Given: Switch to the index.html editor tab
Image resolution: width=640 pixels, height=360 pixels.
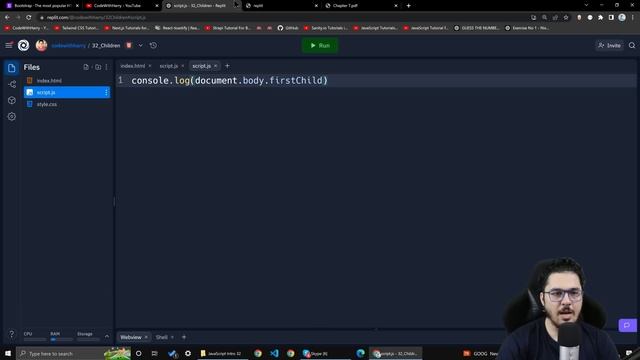Looking at the screenshot, I should (x=133, y=66).
